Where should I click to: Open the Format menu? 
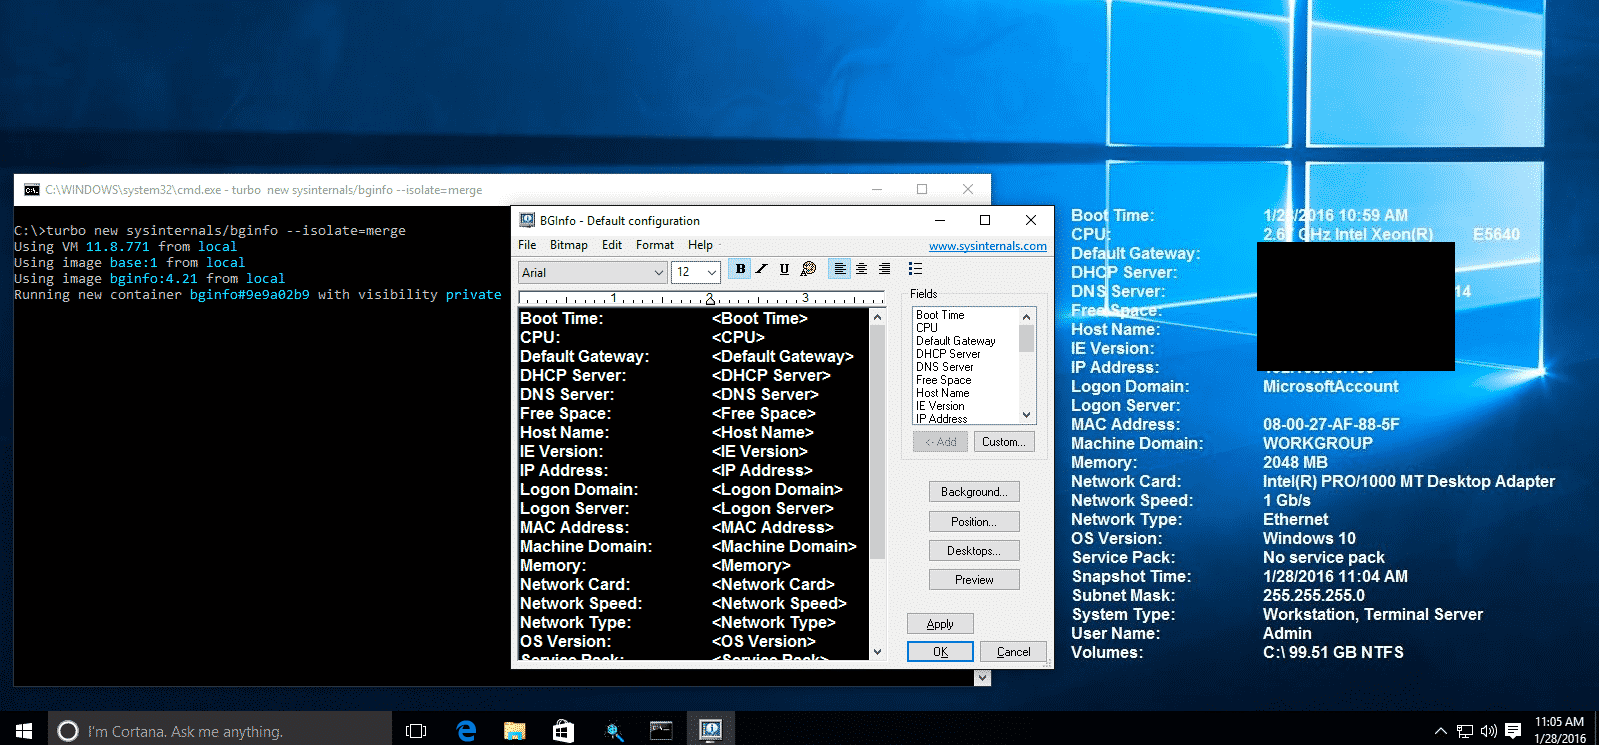(654, 245)
